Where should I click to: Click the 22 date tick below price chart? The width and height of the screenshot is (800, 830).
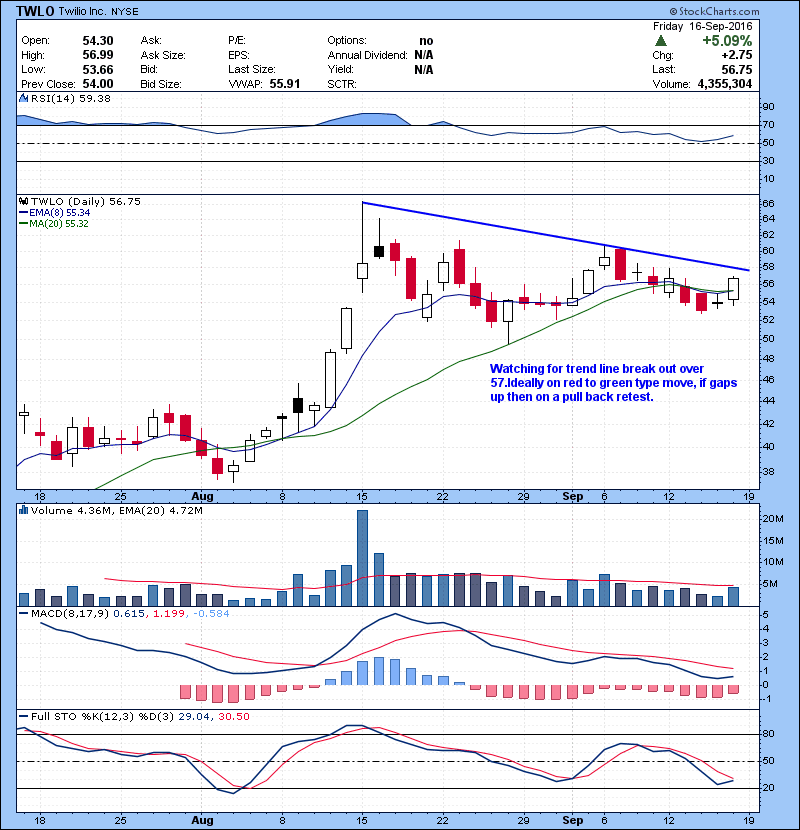point(442,497)
